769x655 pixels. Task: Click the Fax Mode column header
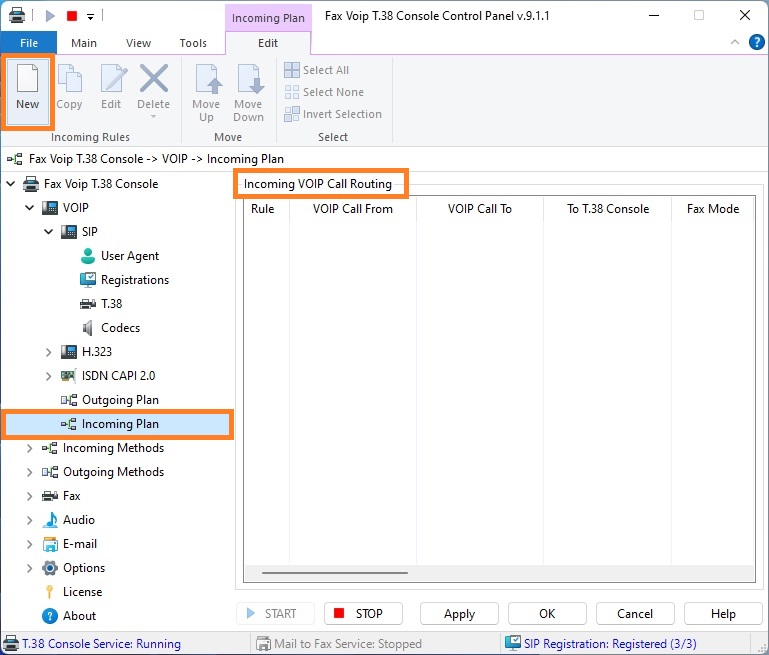point(713,209)
